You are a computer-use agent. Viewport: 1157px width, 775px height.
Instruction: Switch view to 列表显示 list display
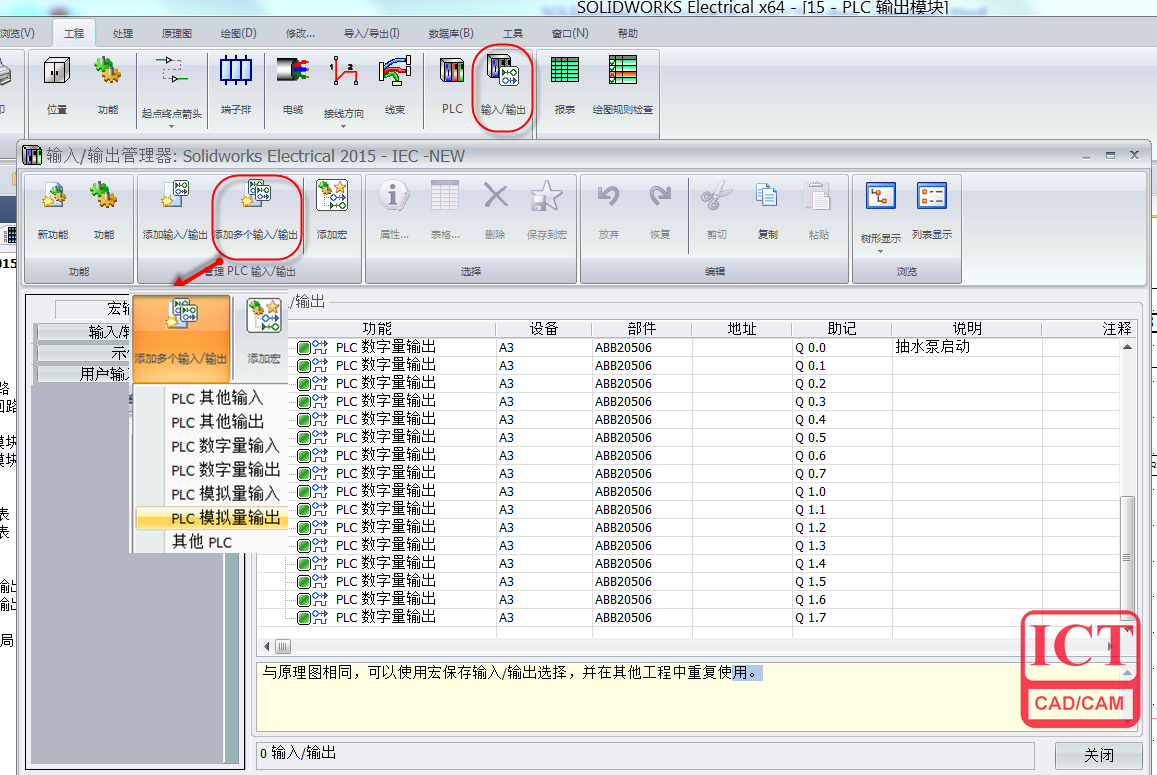click(x=933, y=207)
